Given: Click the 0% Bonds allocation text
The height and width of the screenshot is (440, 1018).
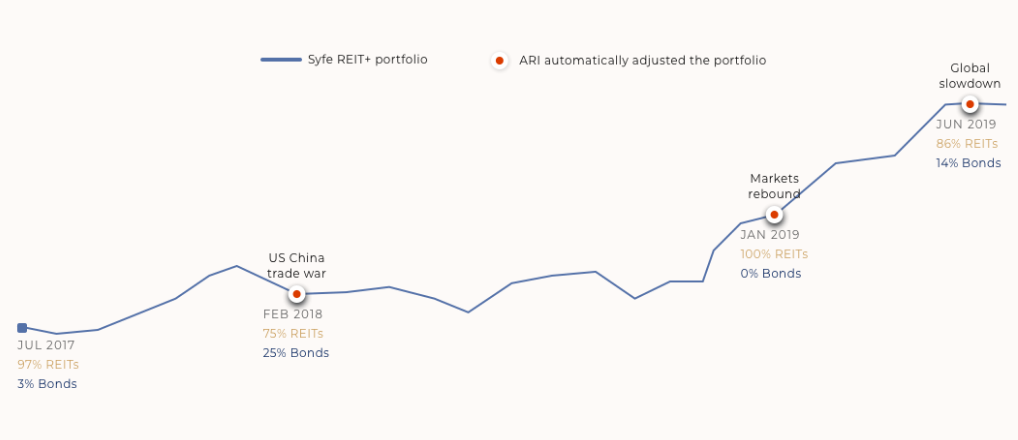Looking at the screenshot, I should tap(771, 274).
